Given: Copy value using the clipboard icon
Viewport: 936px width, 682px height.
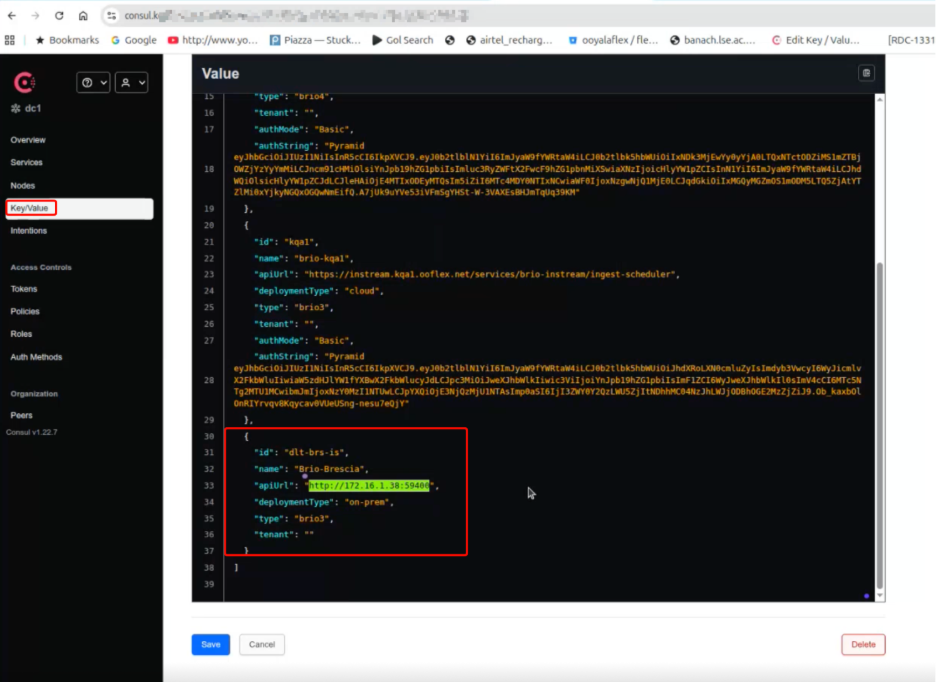Looking at the screenshot, I should click(x=866, y=73).
